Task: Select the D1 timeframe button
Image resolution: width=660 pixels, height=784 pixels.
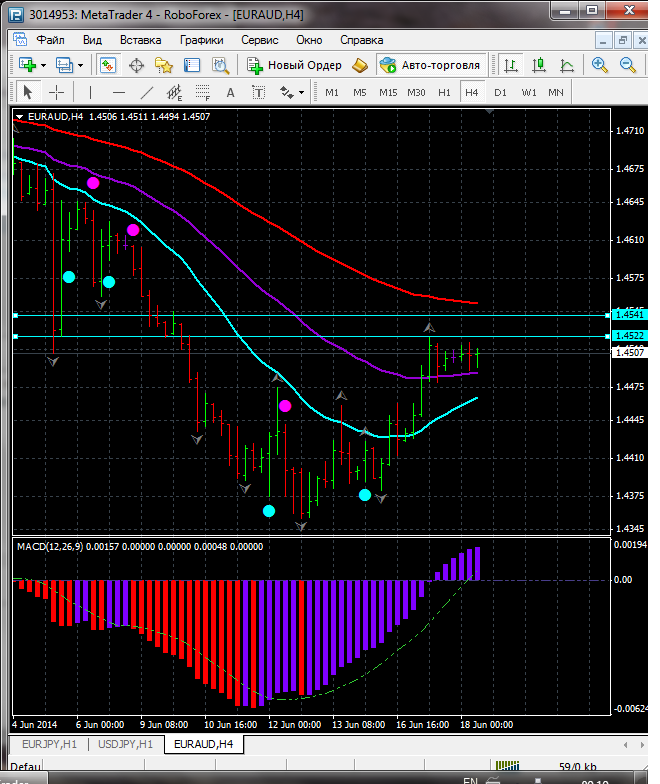Action: [x=500, y=92]
